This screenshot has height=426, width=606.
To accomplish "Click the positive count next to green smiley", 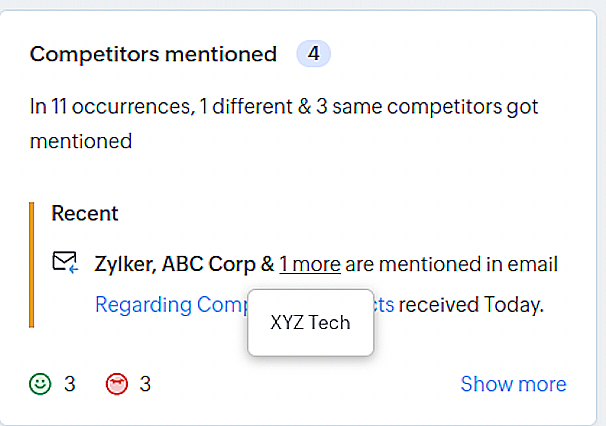I will point(70,383).
